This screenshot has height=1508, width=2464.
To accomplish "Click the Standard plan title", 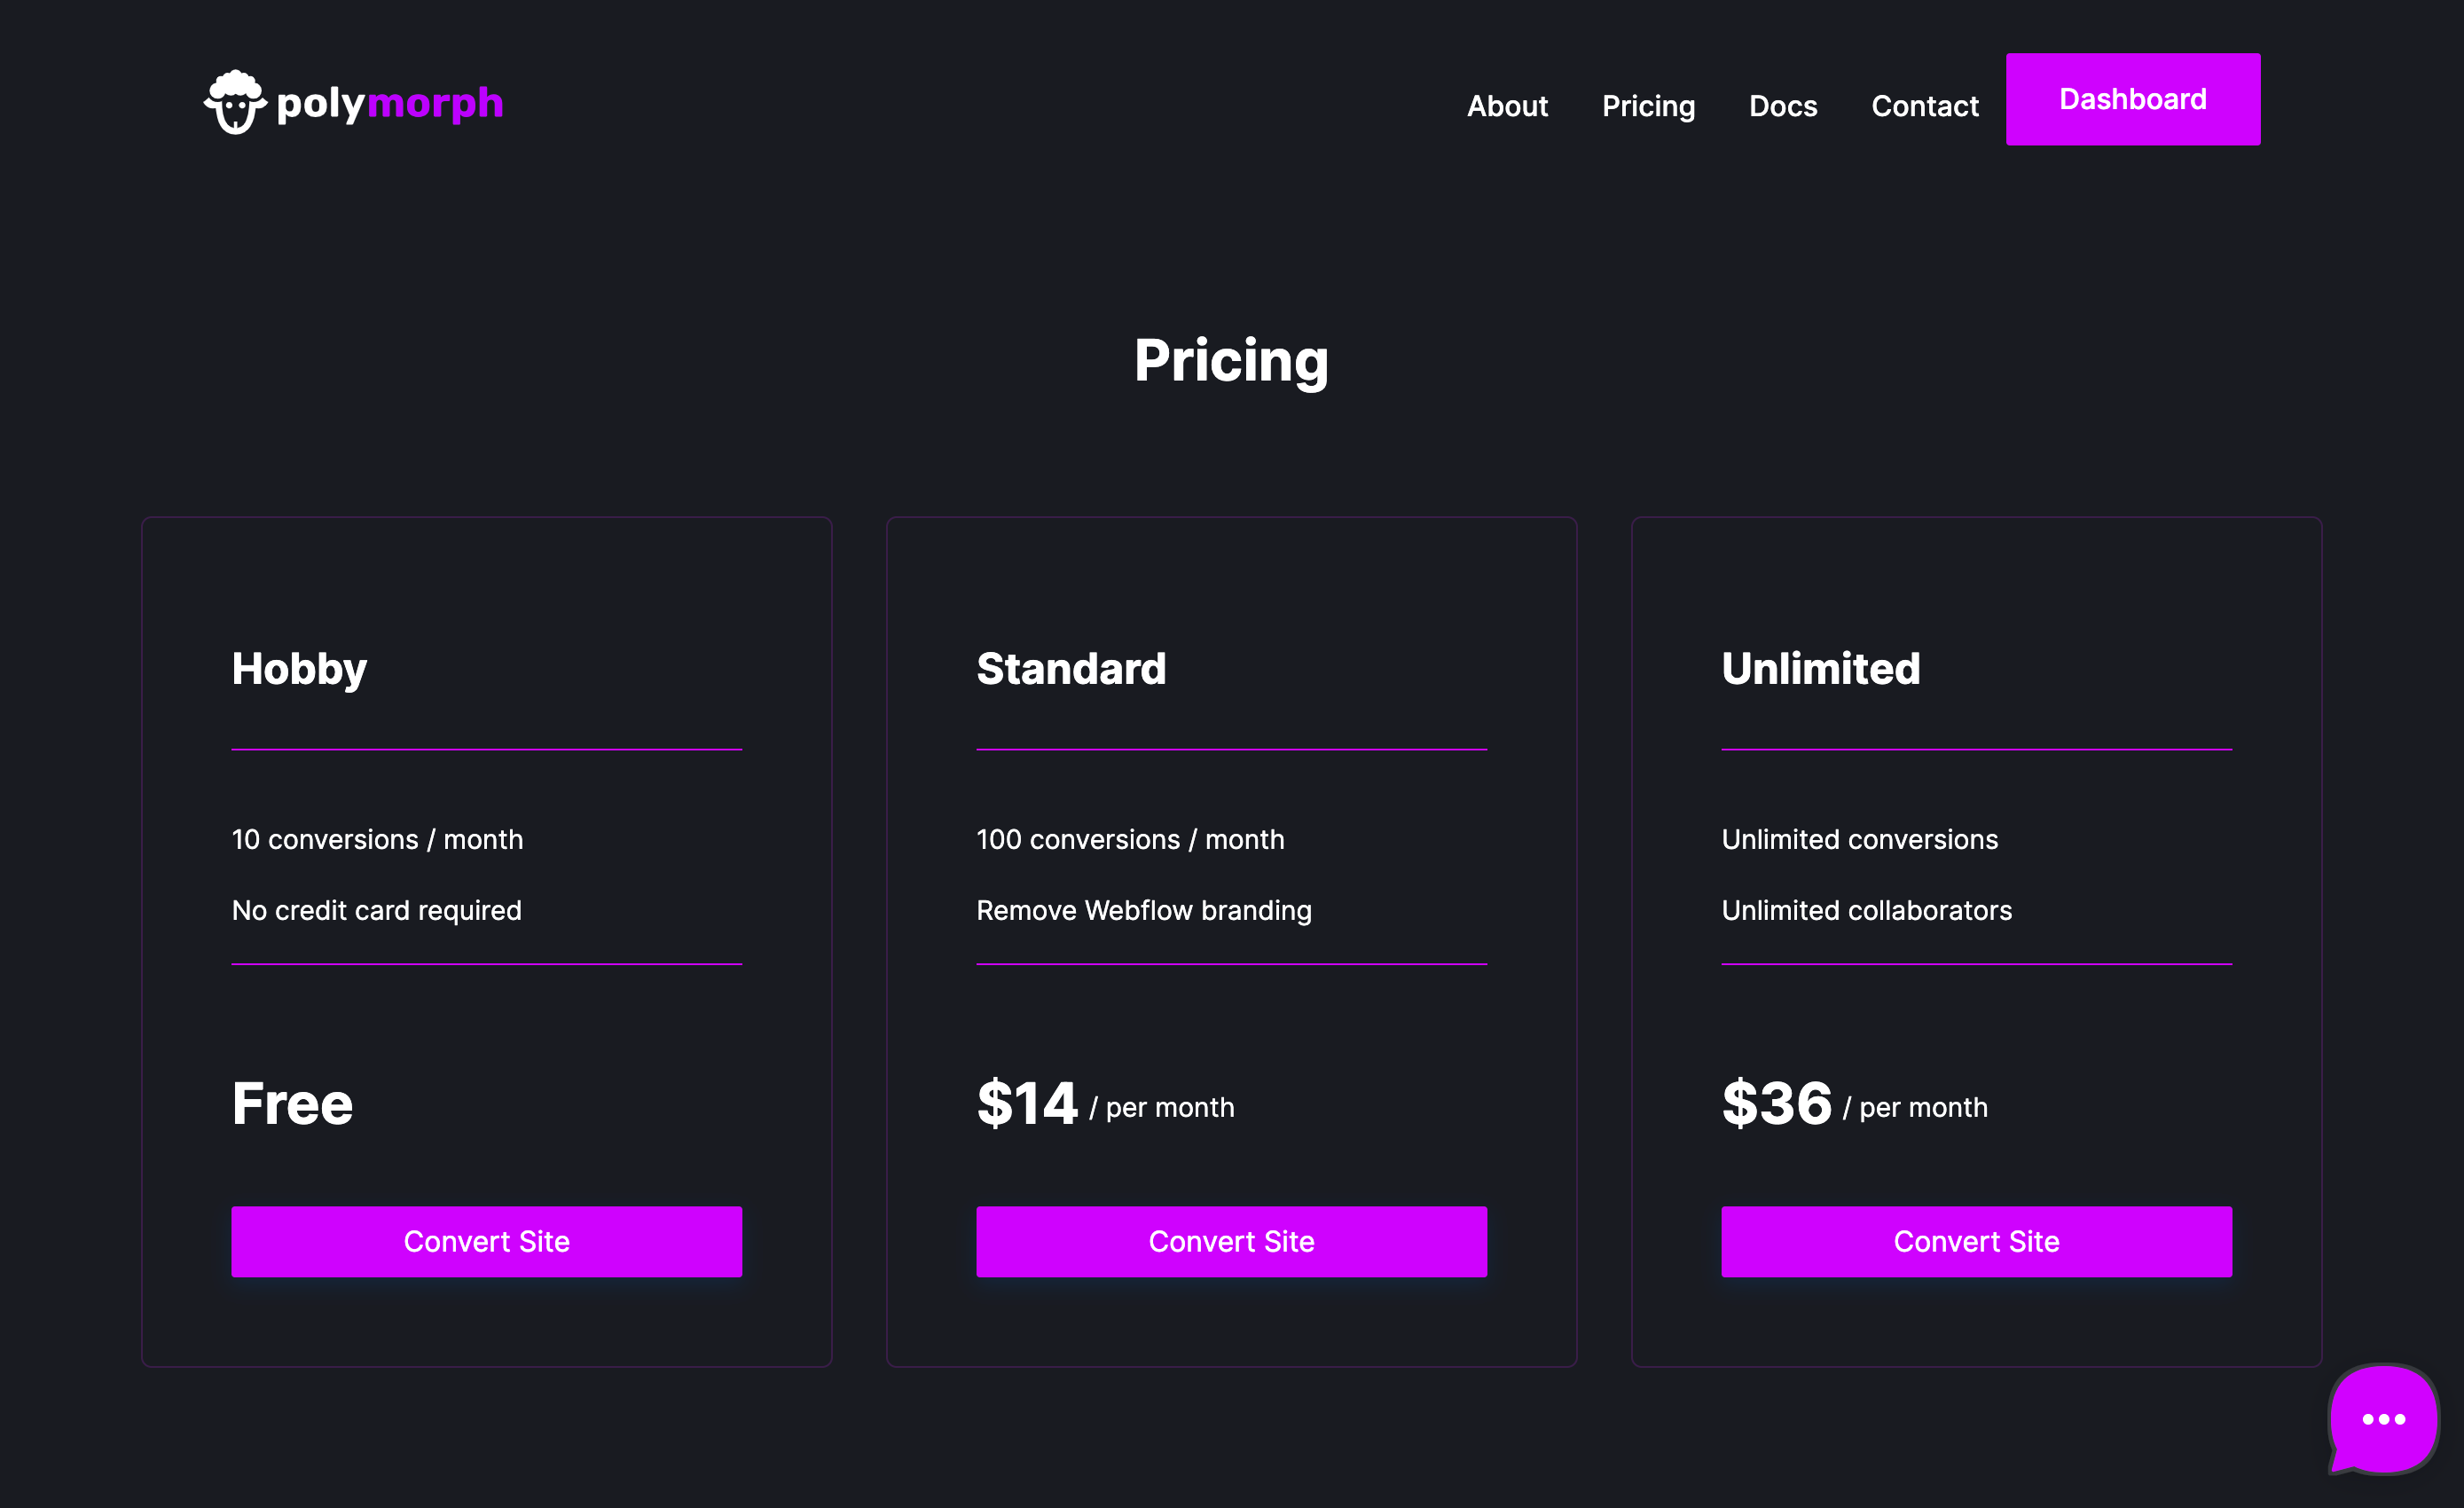I will [1071, 669].
